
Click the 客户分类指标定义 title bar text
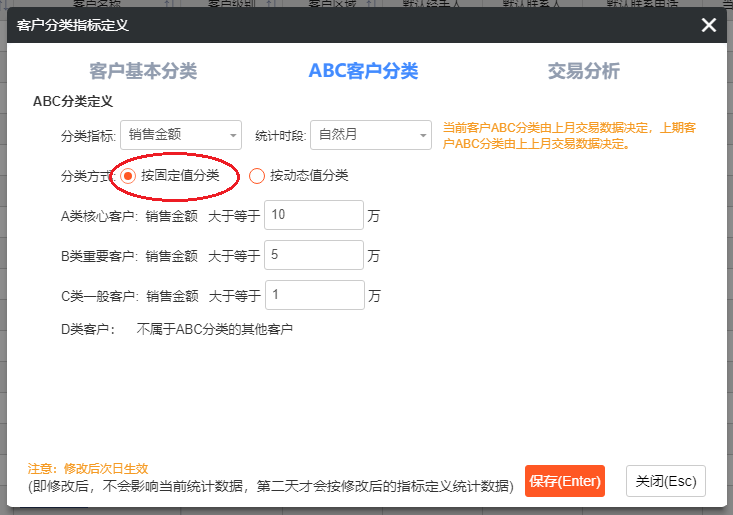pos(73,25)
